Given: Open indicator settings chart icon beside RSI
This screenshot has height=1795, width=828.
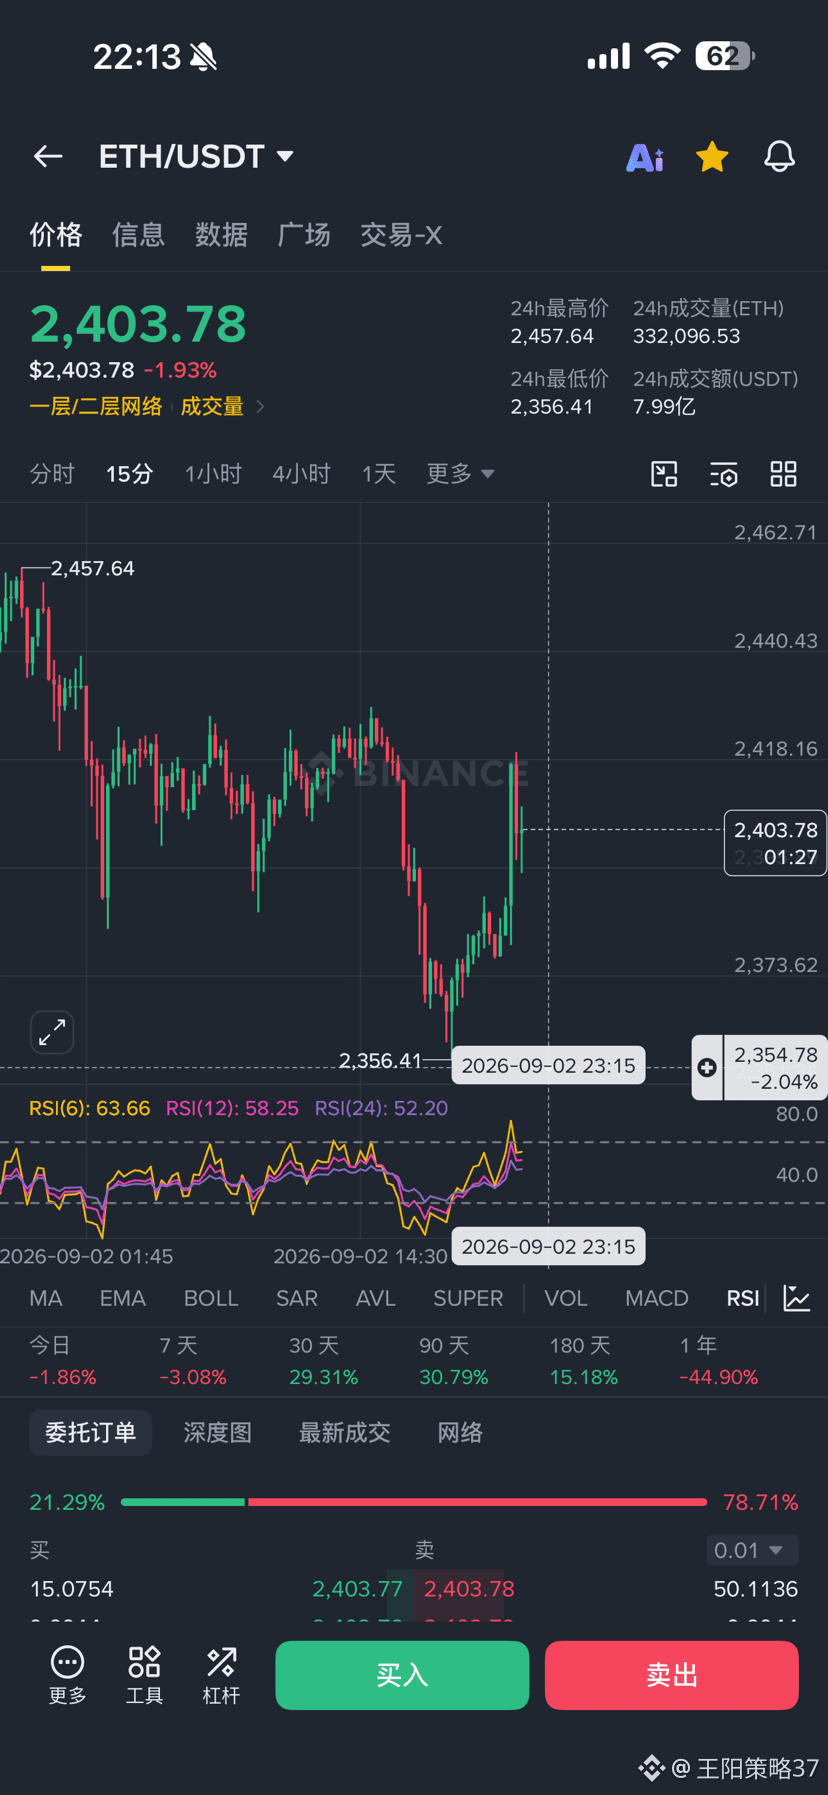Looking at the screenshot, I should [797, 1298].
